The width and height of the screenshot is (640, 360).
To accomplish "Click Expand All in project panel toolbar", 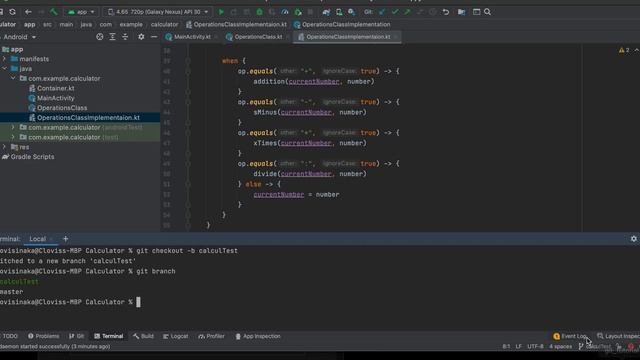I will (112, 37).
